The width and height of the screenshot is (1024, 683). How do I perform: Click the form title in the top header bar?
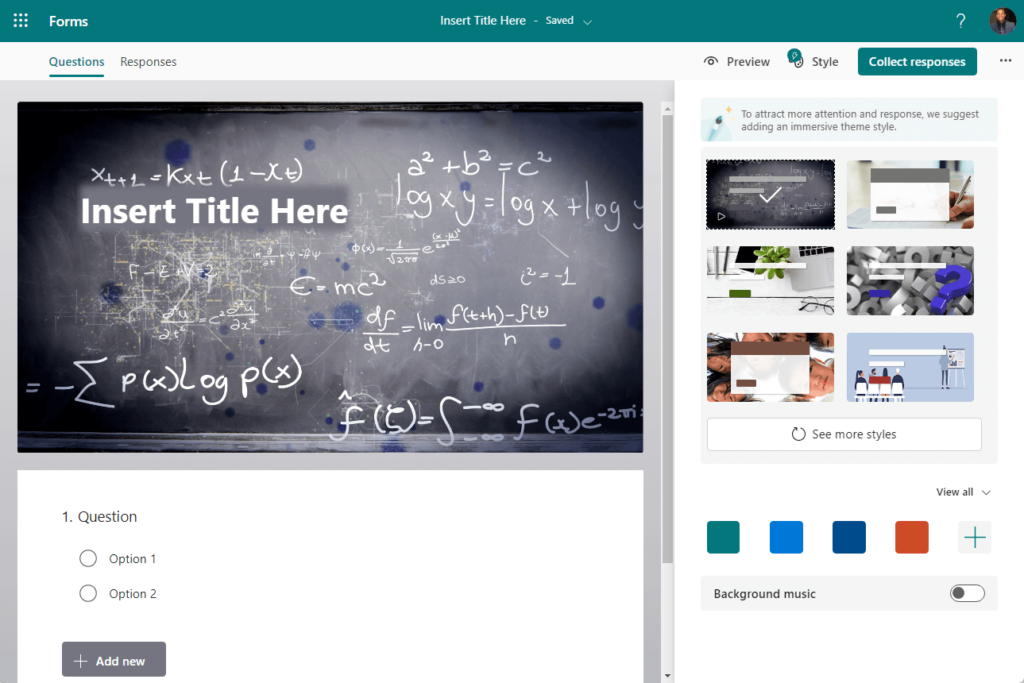(483, 21)
